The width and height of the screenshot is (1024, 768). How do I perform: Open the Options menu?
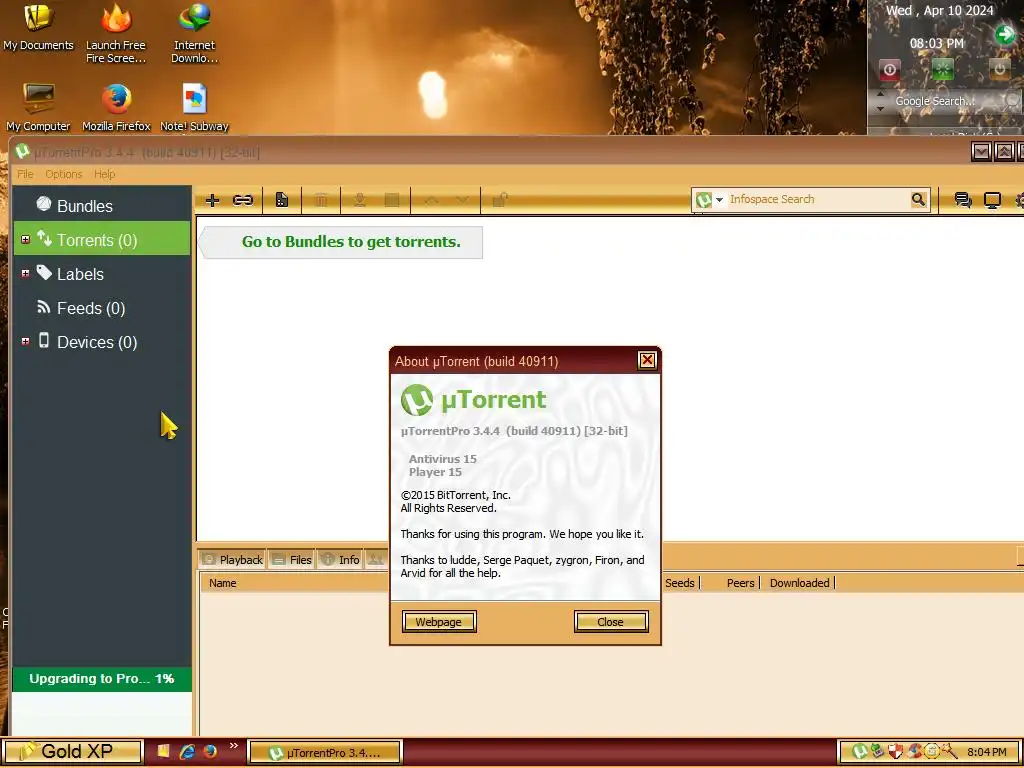pyautogui.click(x=63, y=174)
